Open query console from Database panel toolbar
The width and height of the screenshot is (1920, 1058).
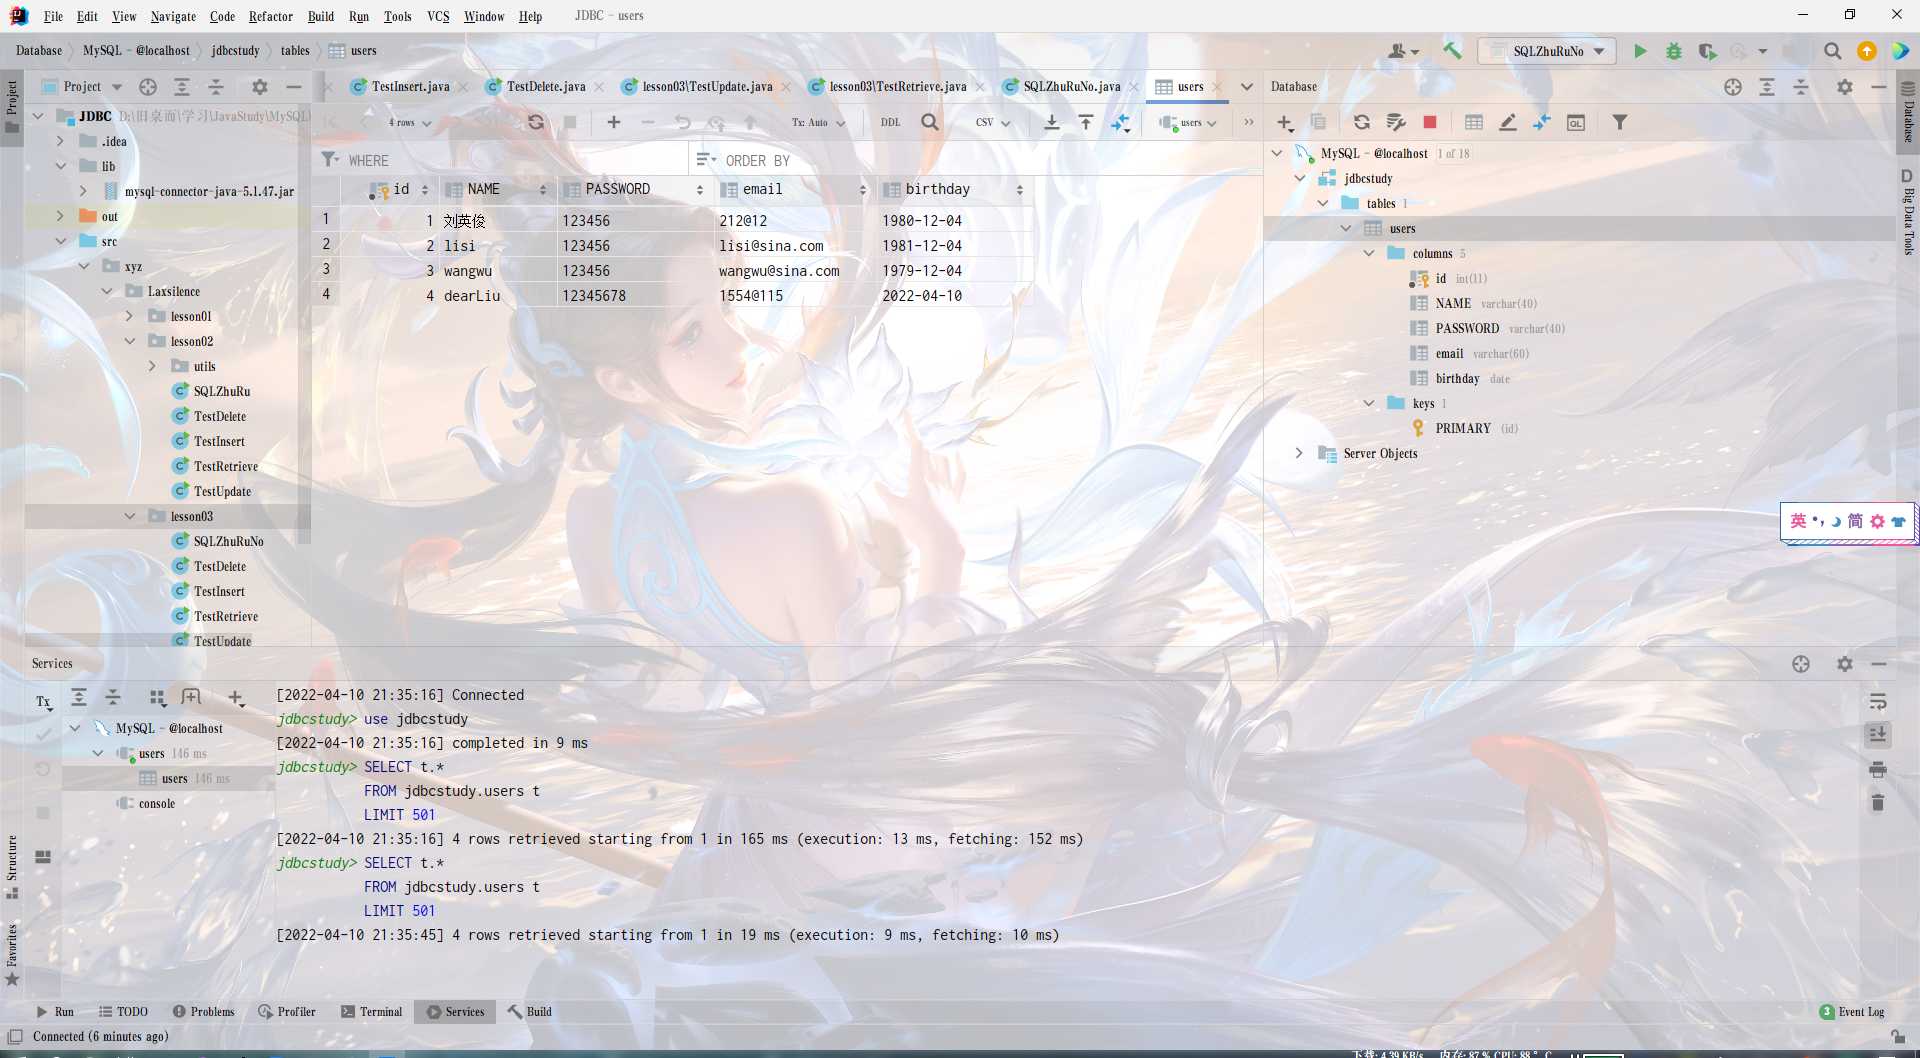[x=1576, y=122]
